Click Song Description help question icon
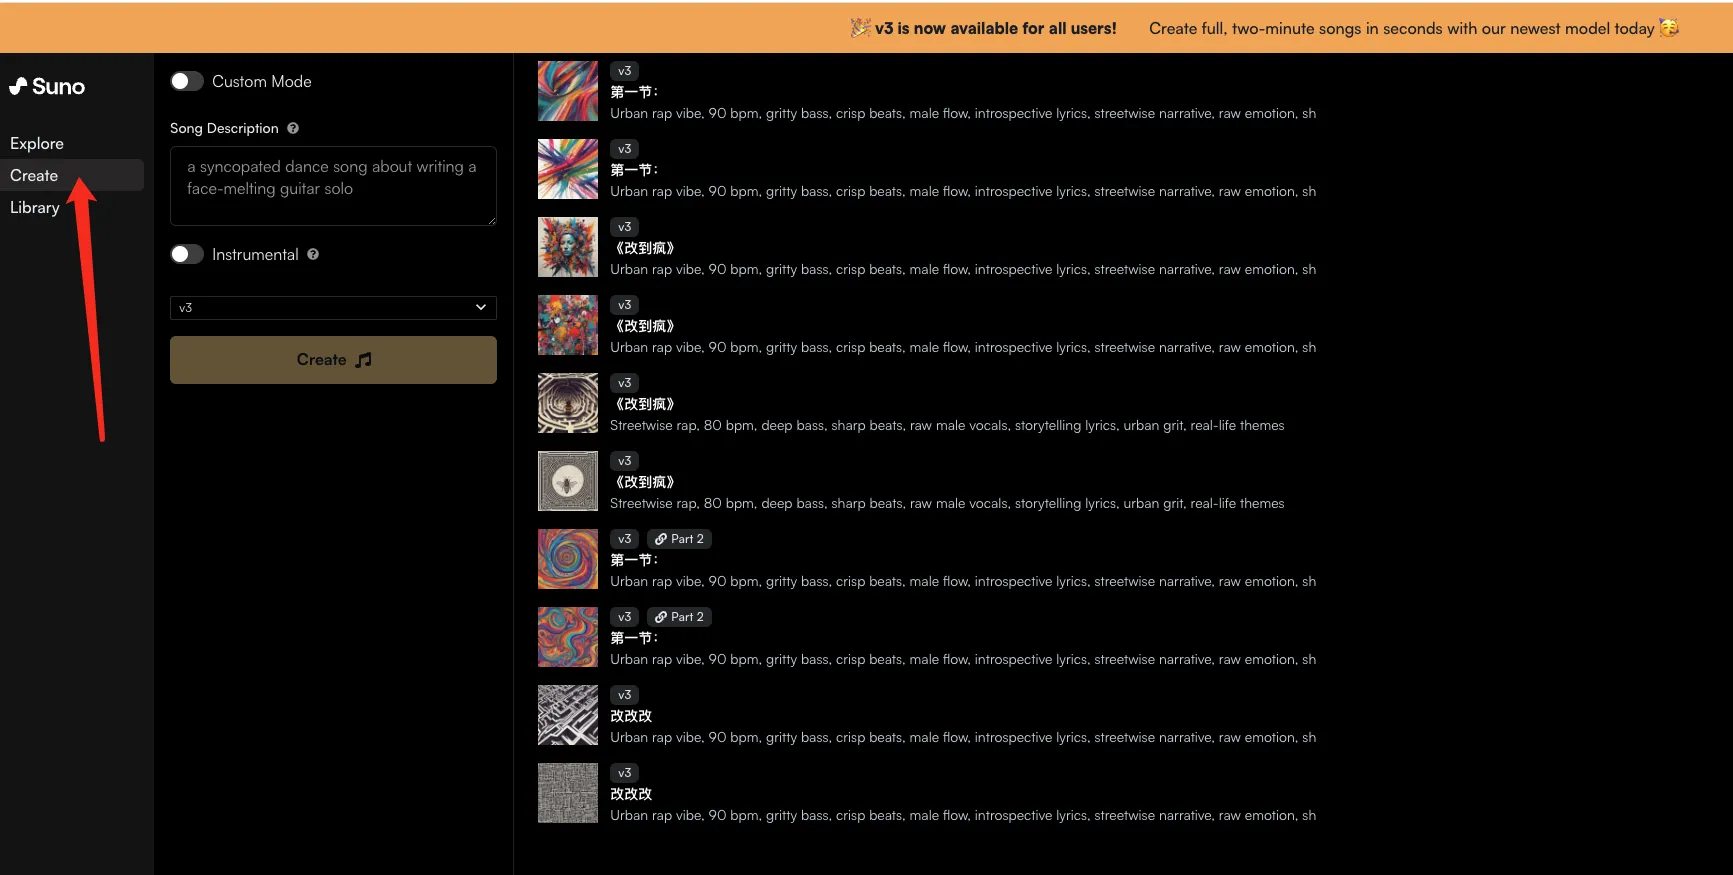The image size is (1733, 875). coord(293,128)
